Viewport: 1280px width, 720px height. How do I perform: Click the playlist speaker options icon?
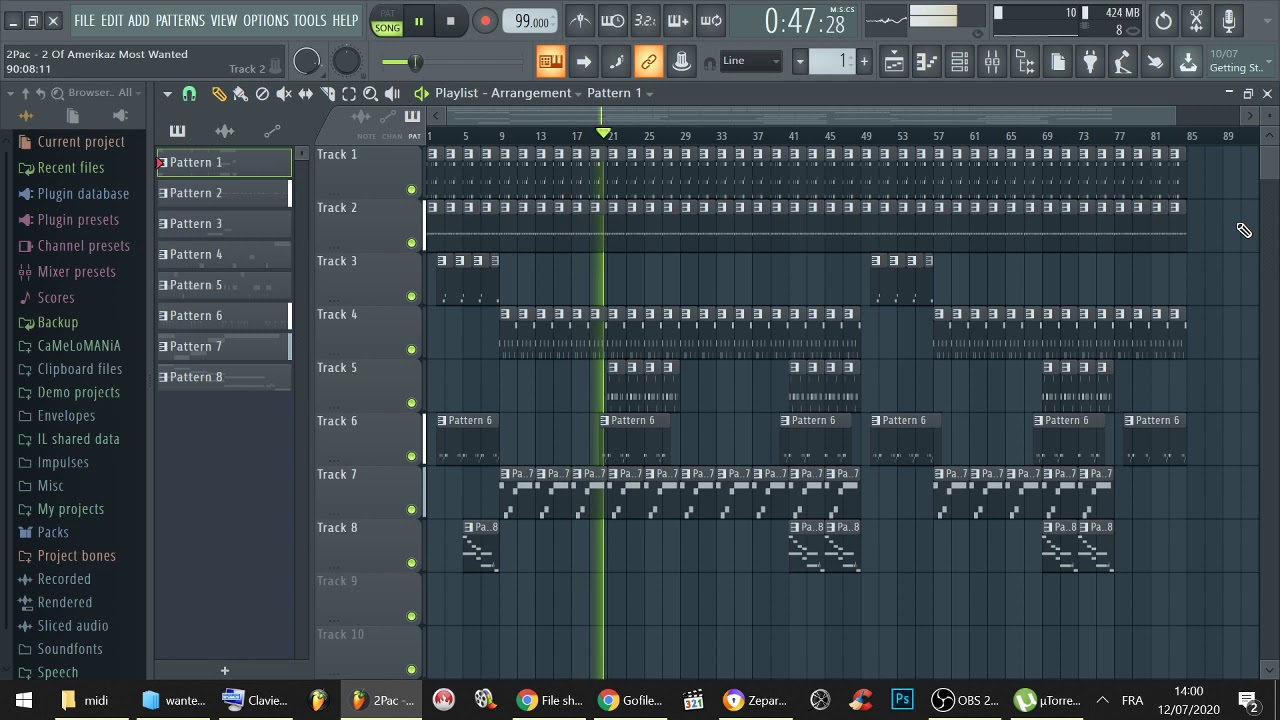click(421, 94)
